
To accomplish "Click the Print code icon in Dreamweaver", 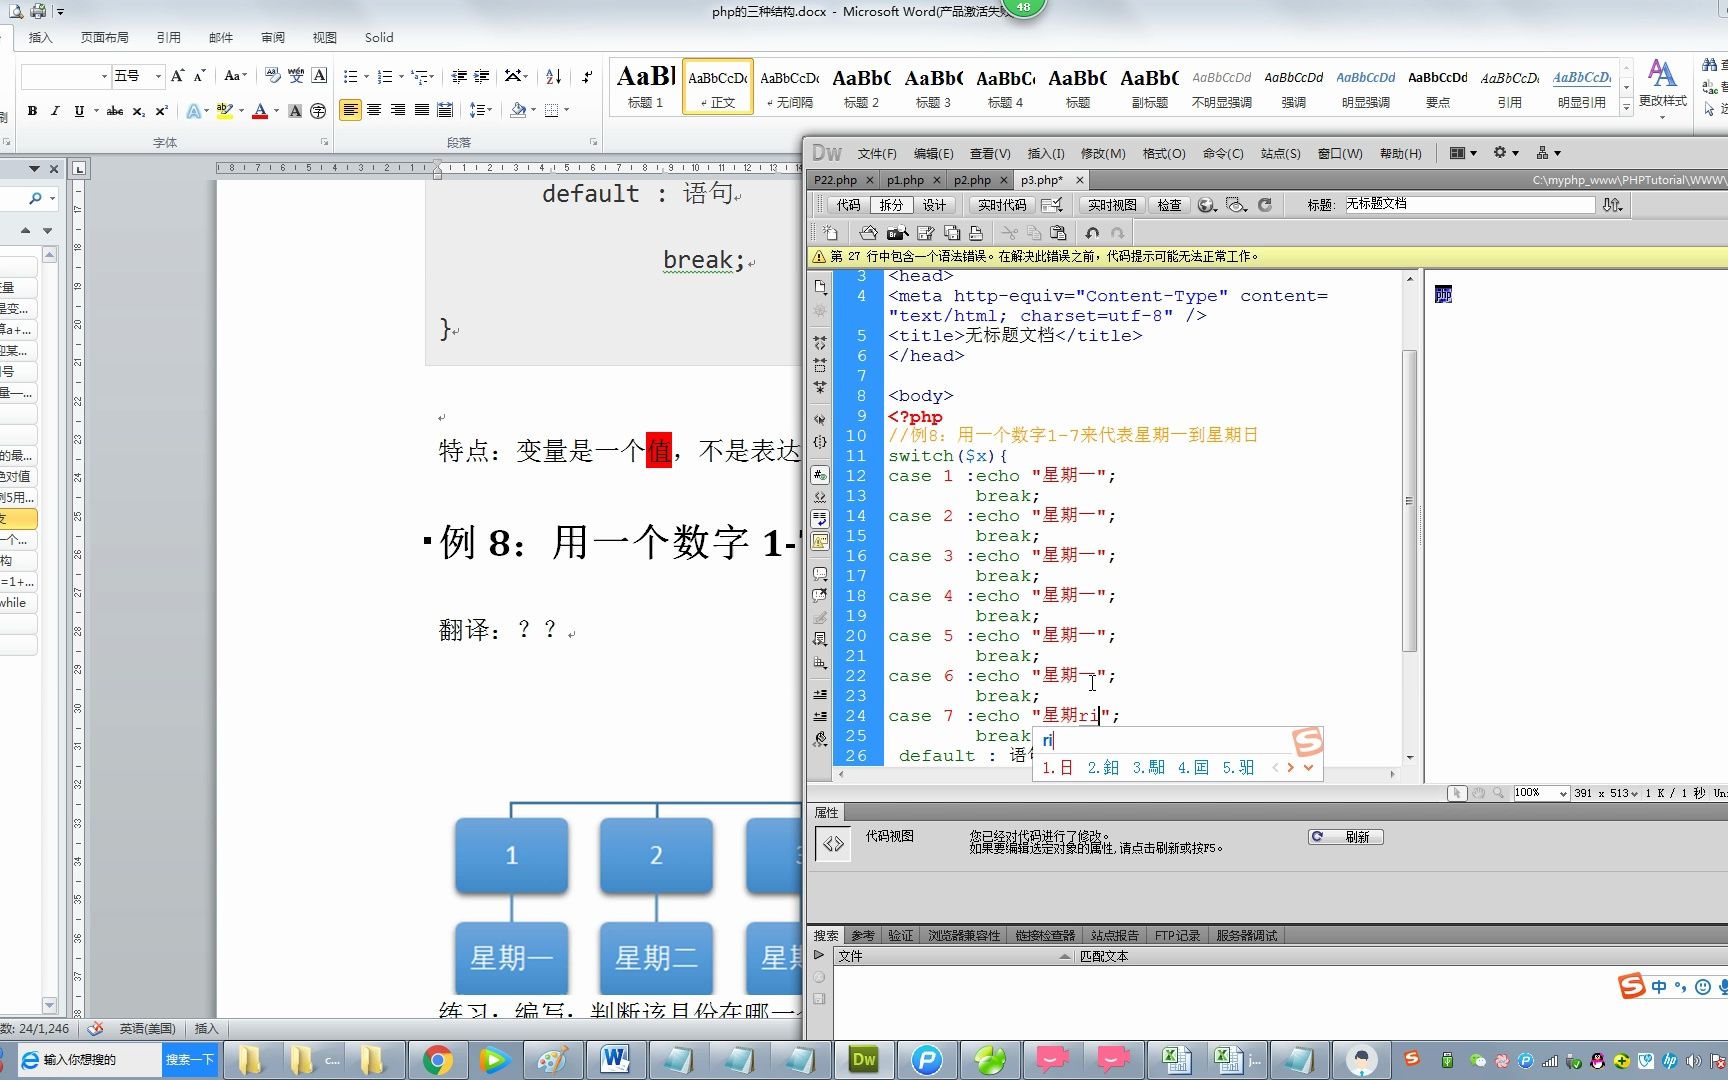I will 976,233.
